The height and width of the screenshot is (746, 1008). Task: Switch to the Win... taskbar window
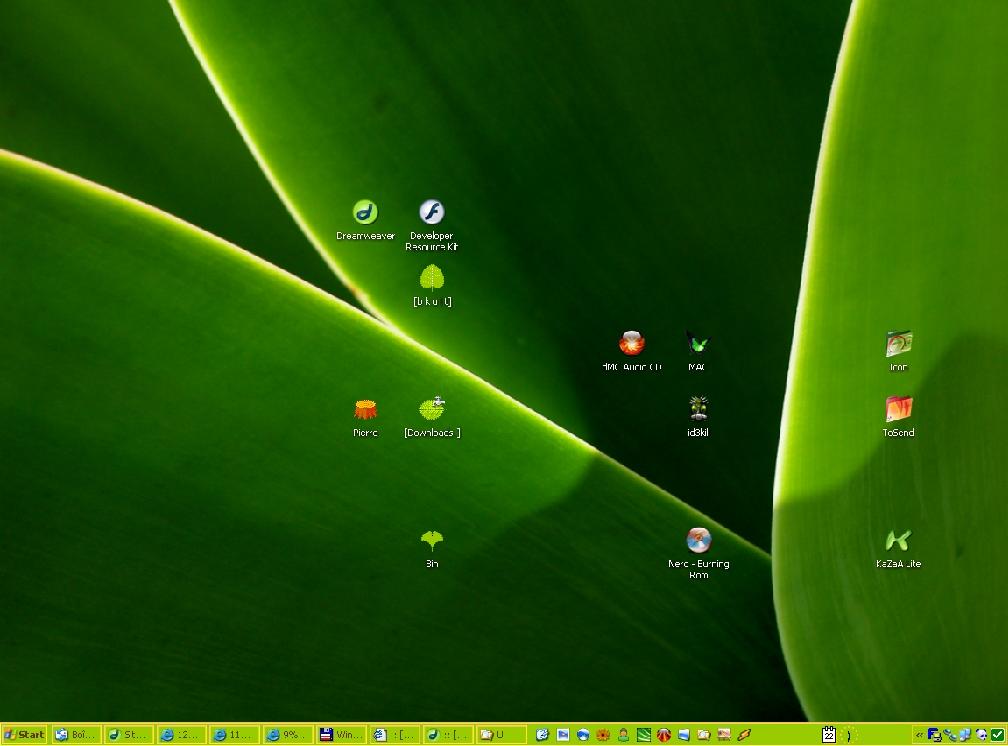tap(342, 734)
